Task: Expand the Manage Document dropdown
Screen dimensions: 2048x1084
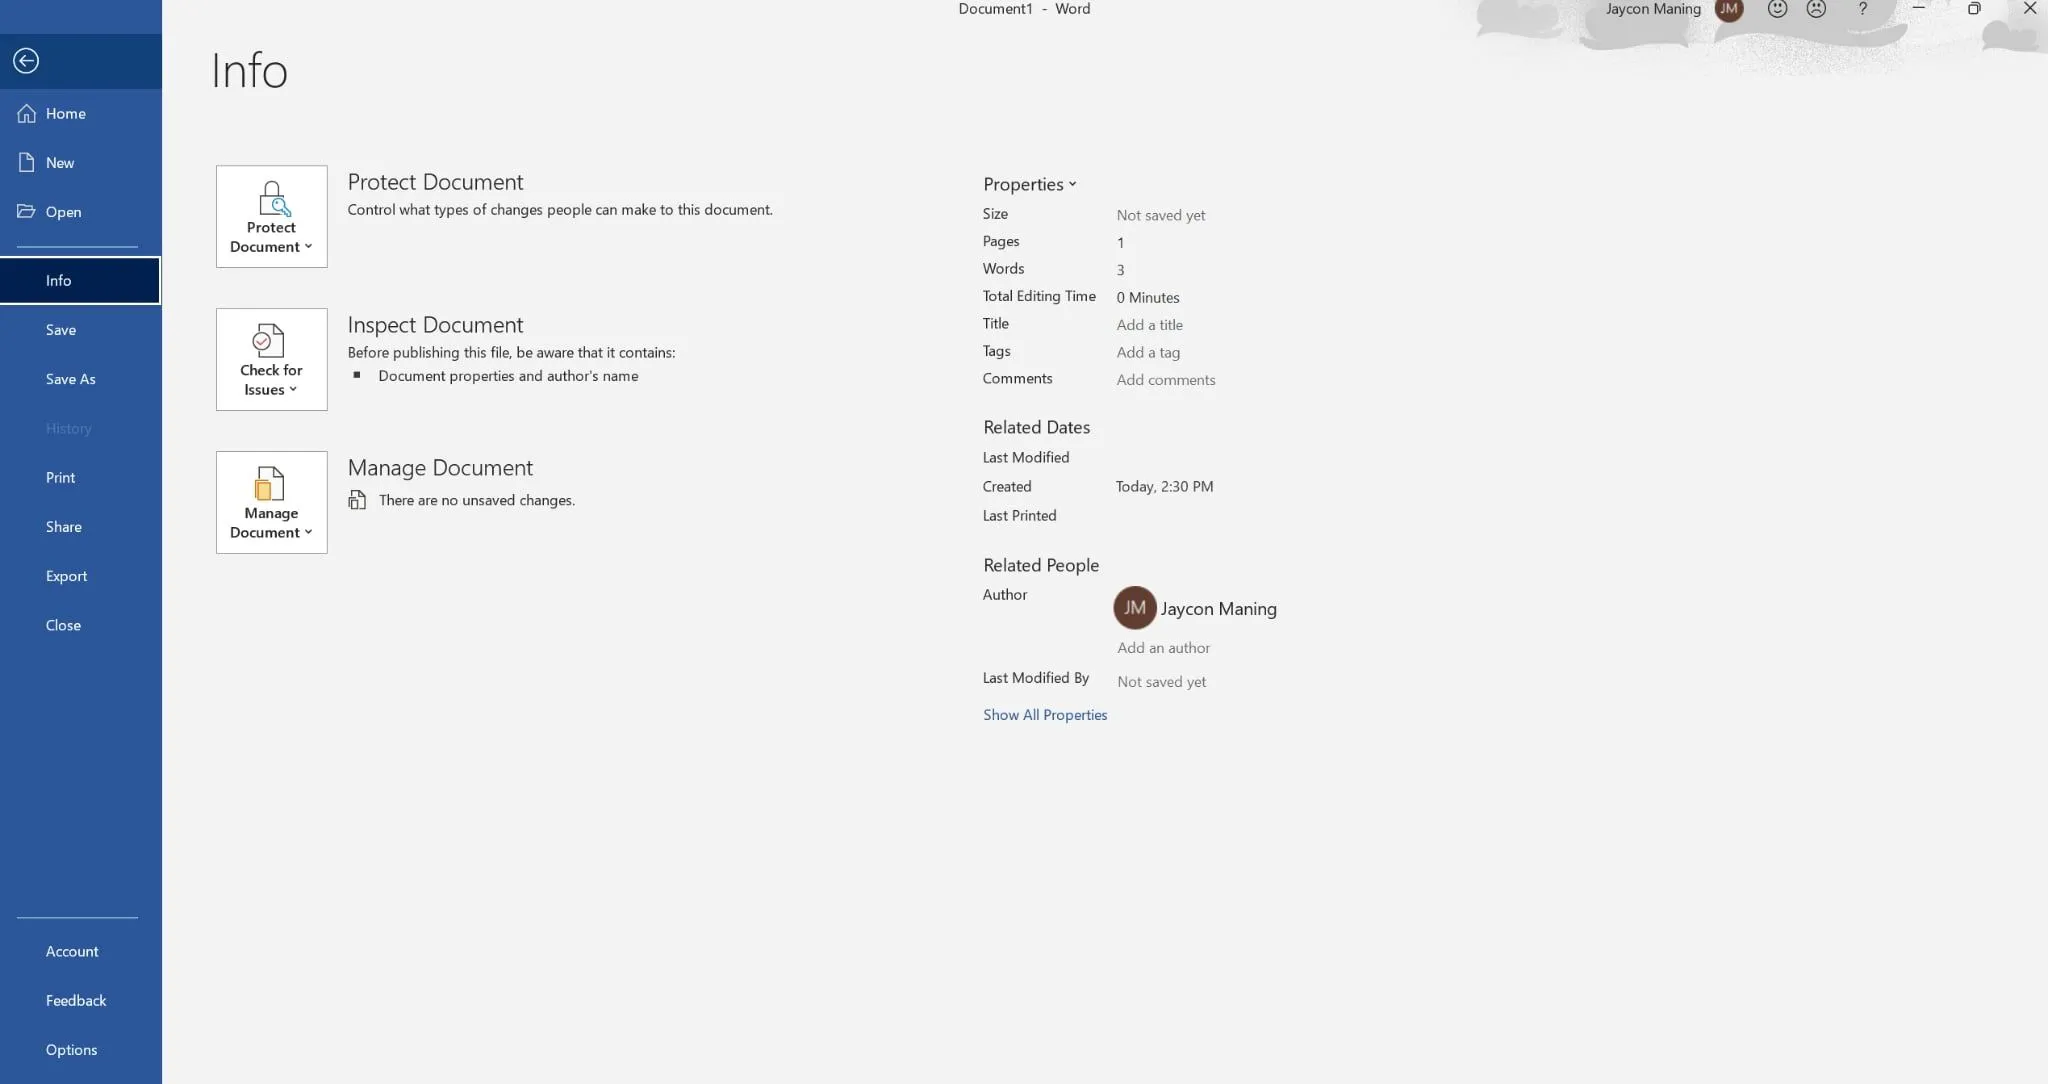Action: pyautogui.click(x=271, y=503)
